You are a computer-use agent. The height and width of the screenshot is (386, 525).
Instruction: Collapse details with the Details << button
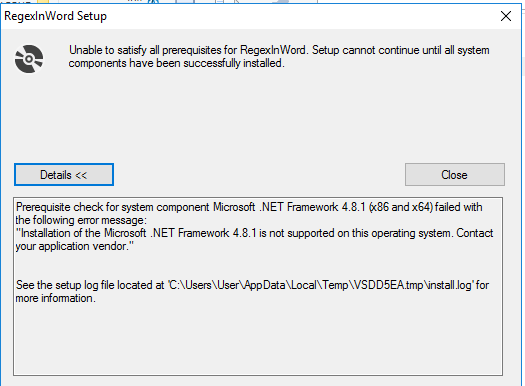pos(64,175)
